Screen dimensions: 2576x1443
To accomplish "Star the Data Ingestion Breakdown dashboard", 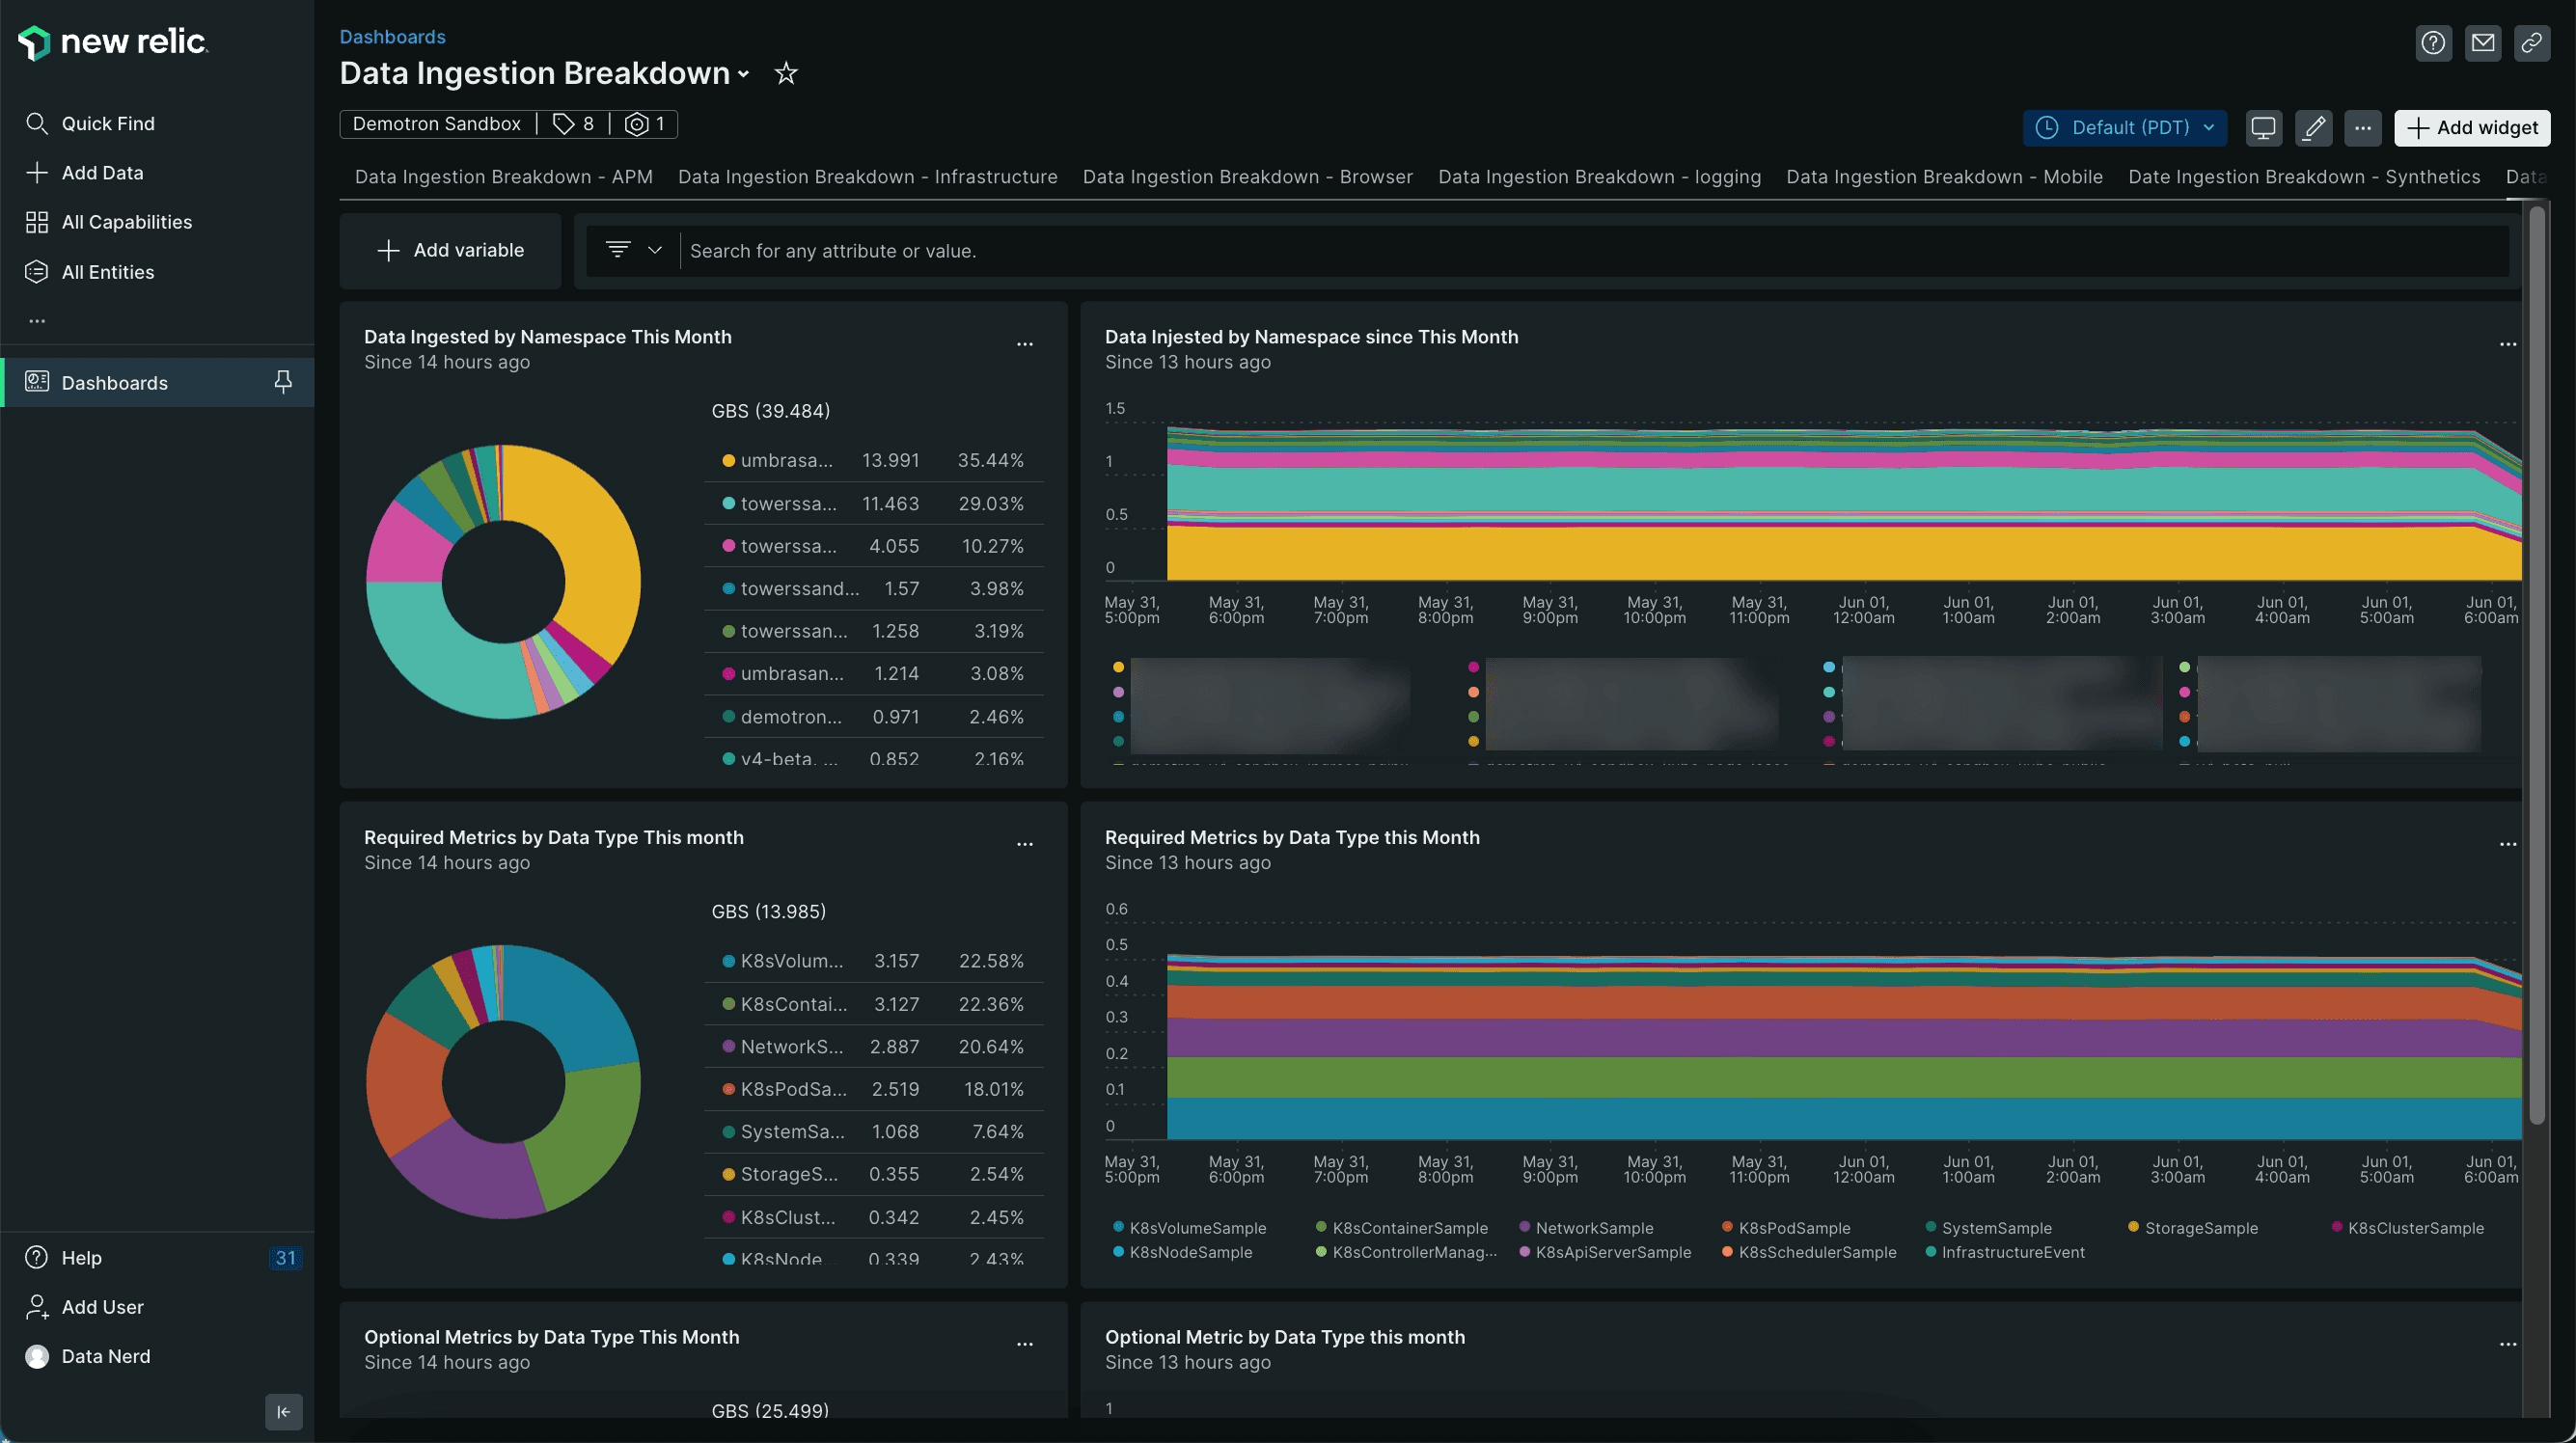I will (x=786, y=73).
